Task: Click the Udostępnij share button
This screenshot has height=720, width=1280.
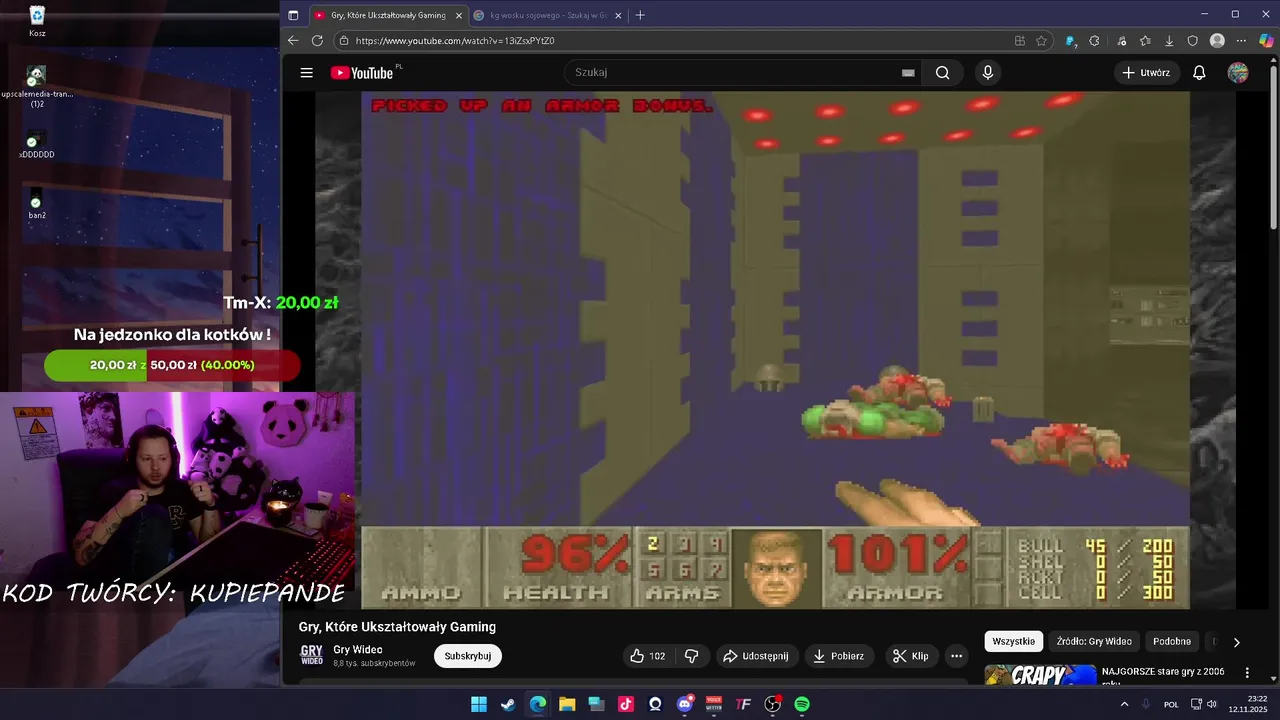Action: tap(756, 656)
